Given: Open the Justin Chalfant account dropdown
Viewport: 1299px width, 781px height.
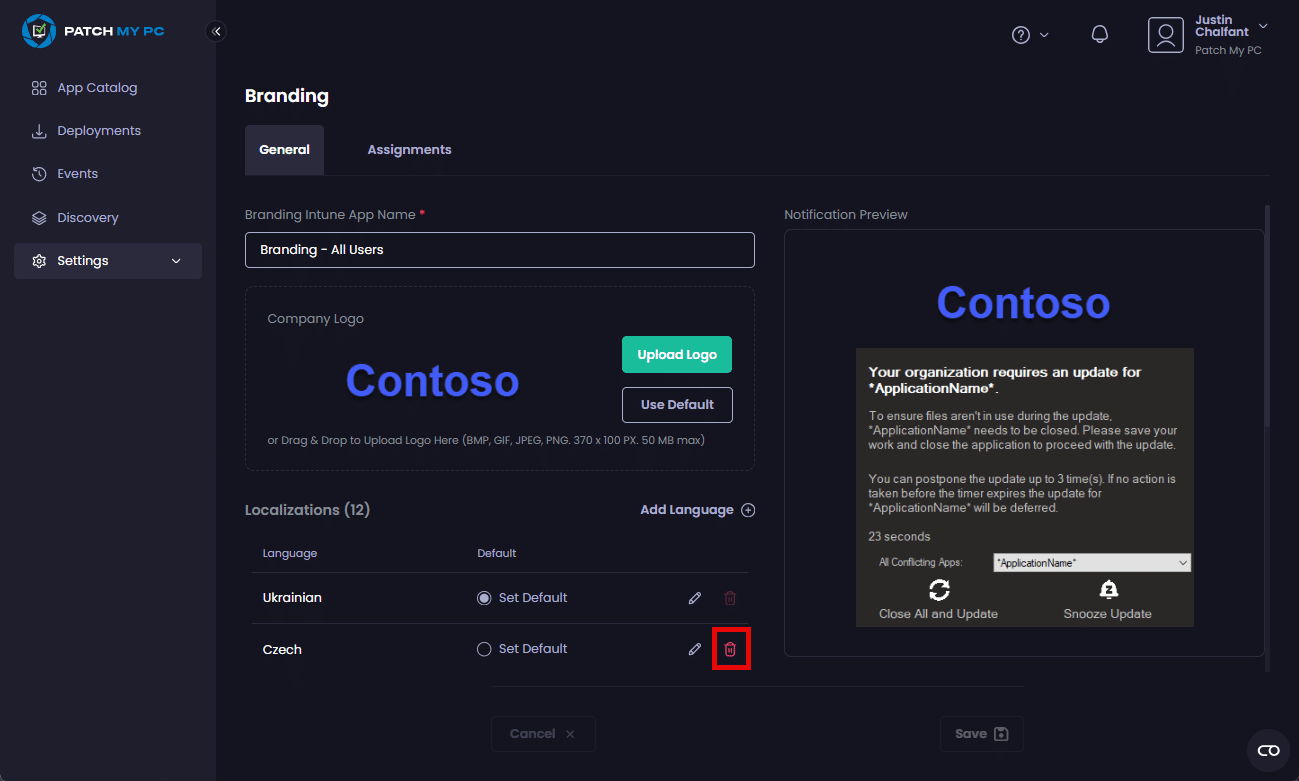Looking at the screenshot, I should (1208, 35).
